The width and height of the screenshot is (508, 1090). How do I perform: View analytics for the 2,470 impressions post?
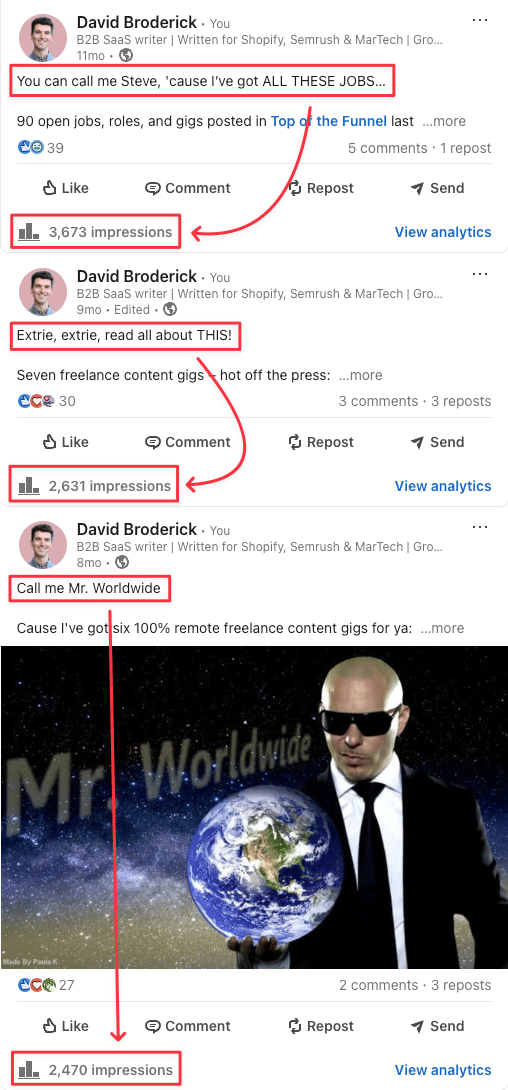[x=443, y=1070]
